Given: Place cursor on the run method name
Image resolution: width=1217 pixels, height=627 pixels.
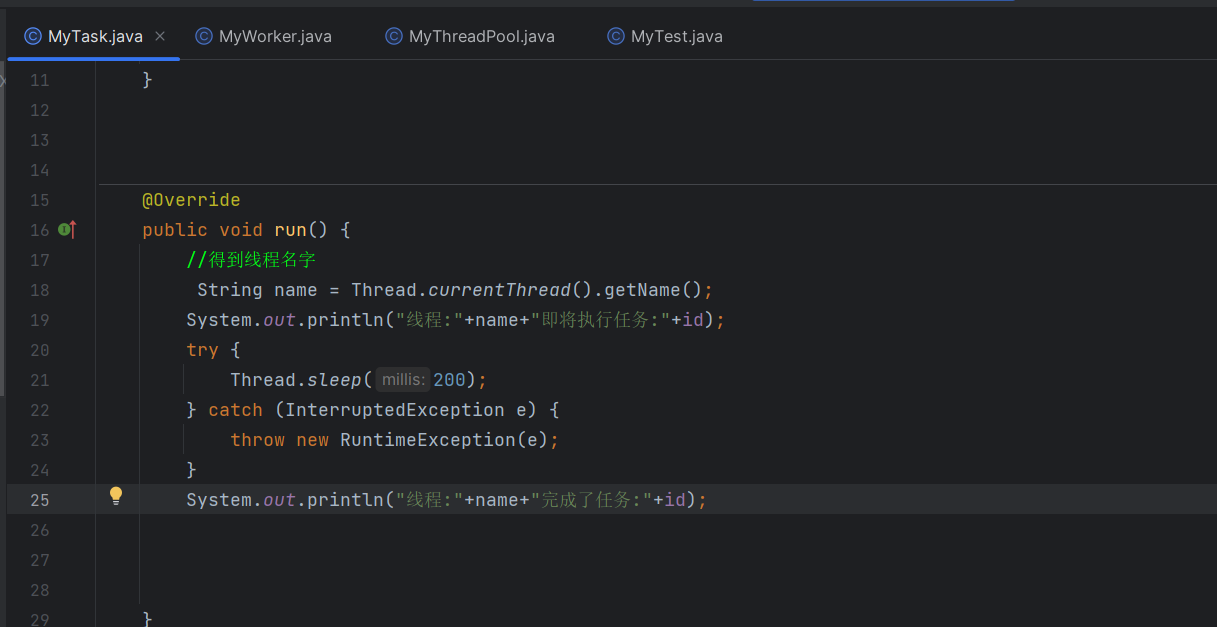Looking at the screenshot, I should (290, 230).
